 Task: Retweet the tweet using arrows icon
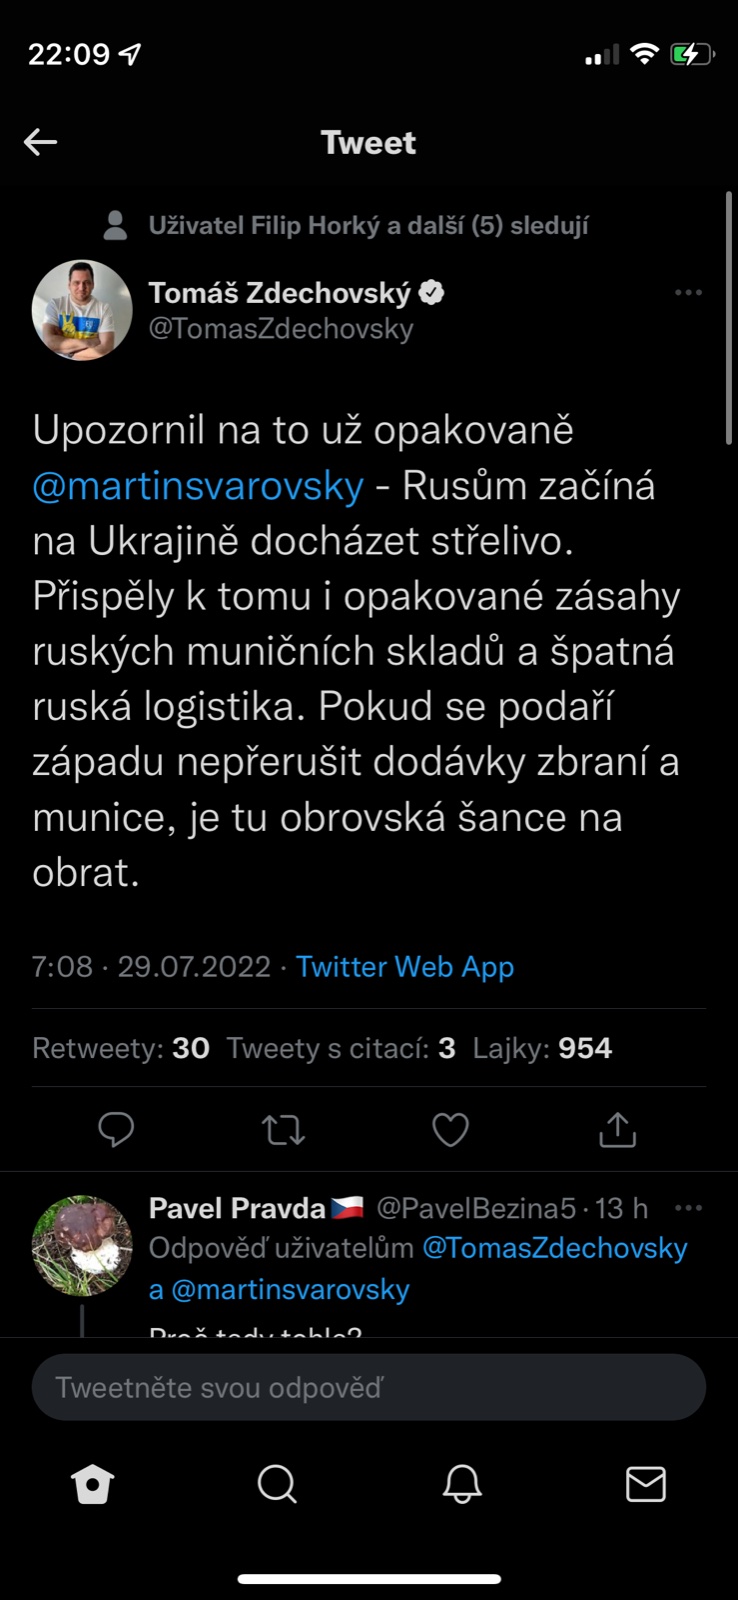pyautogui.click(x=283, y=1129)
